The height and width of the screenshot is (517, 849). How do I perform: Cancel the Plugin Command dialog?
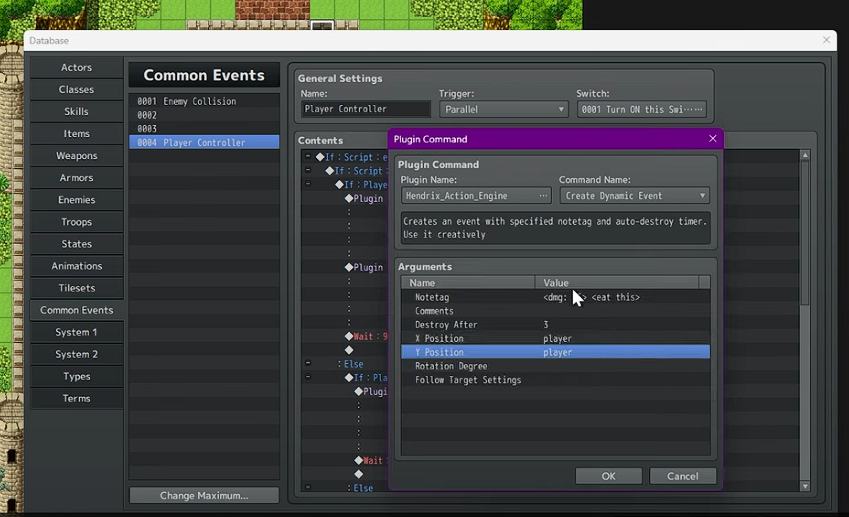click(682, 476)
